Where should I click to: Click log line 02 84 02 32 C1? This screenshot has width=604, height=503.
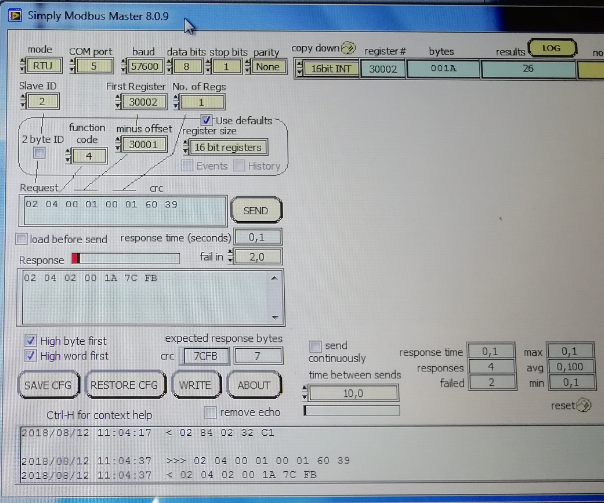tap(148, 433)
